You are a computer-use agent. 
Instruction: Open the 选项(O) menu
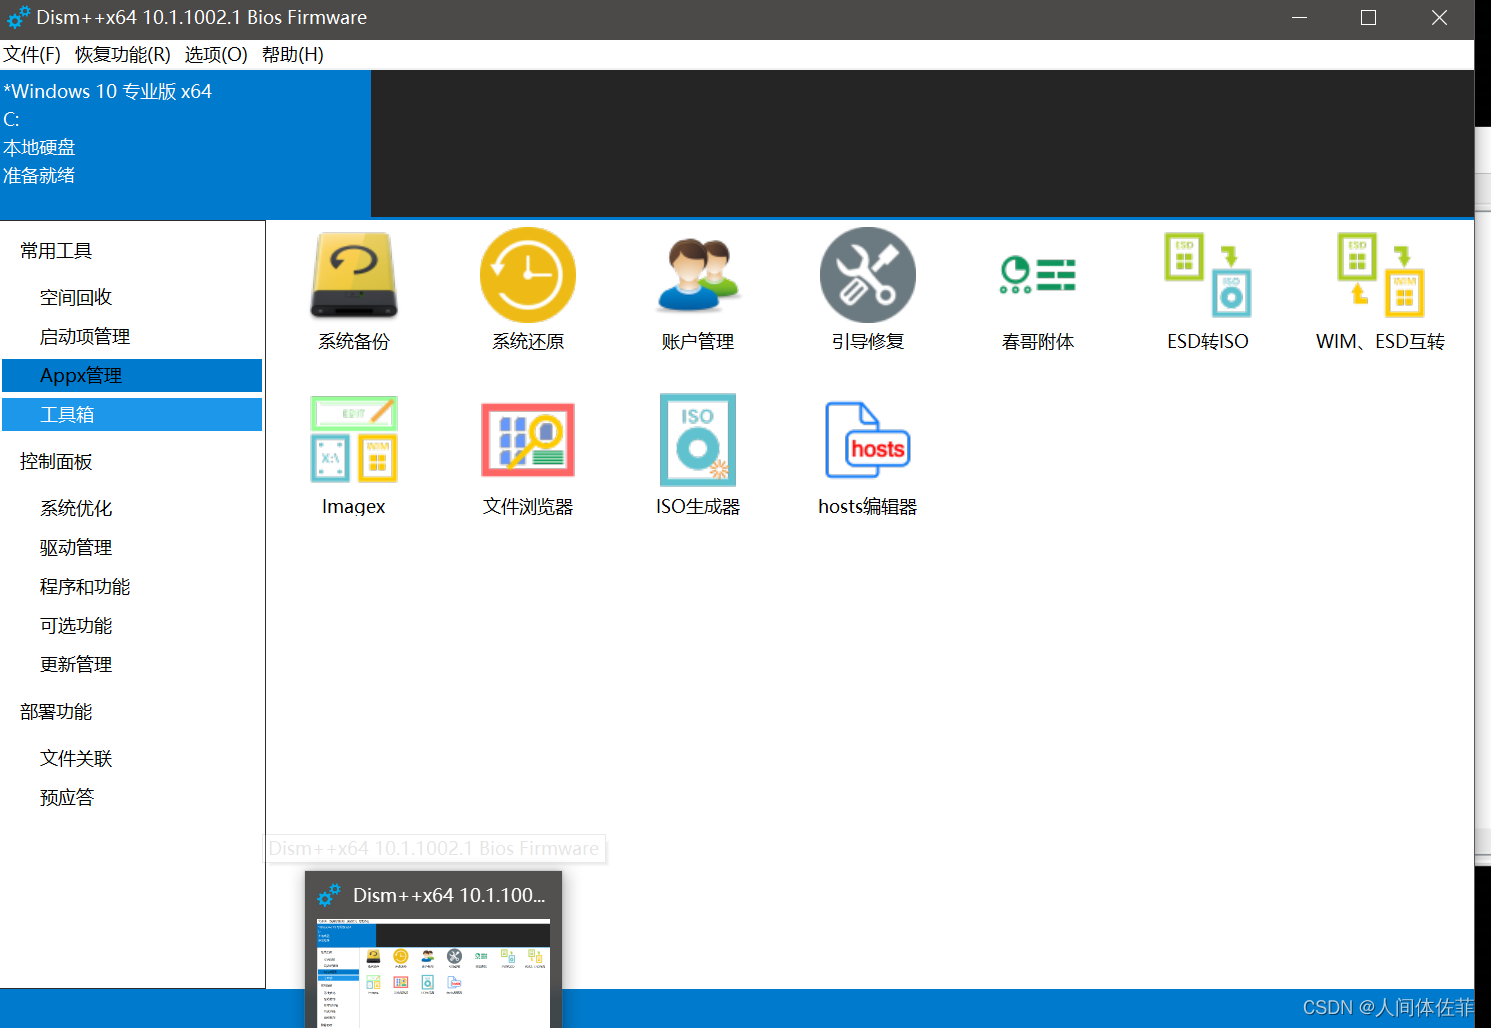point(216,54)
